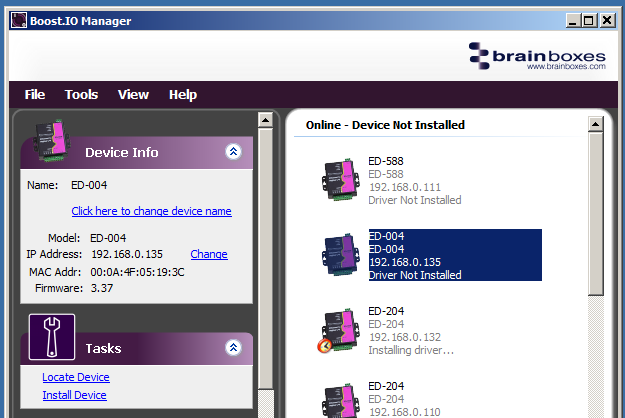
Task: Click the Brainboxes logo
Action: pyautogui.click(x=538, y=56)
